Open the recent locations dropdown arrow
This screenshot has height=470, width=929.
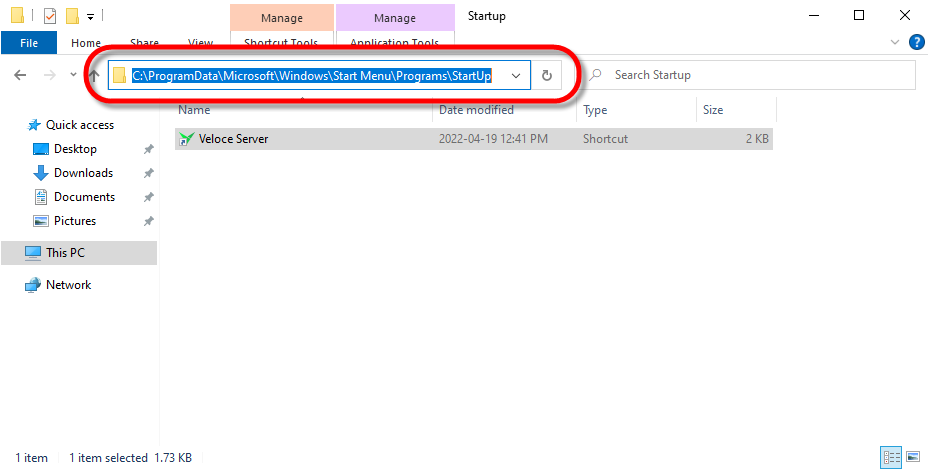tap(73, 75)
